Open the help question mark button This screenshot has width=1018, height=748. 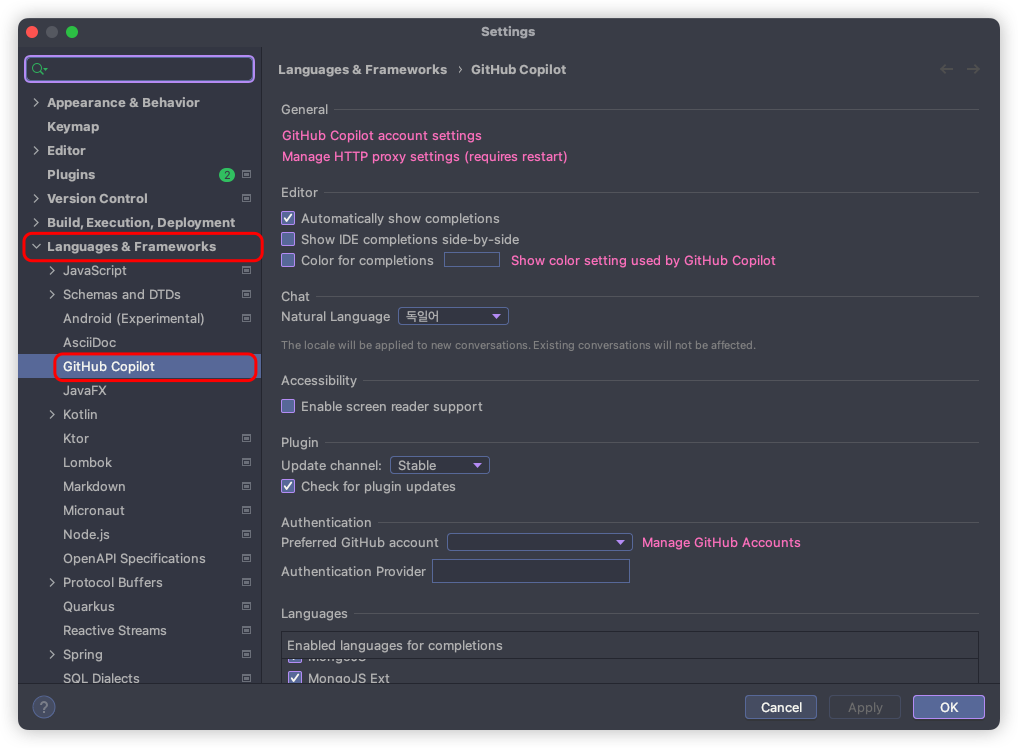coord(44,707)
